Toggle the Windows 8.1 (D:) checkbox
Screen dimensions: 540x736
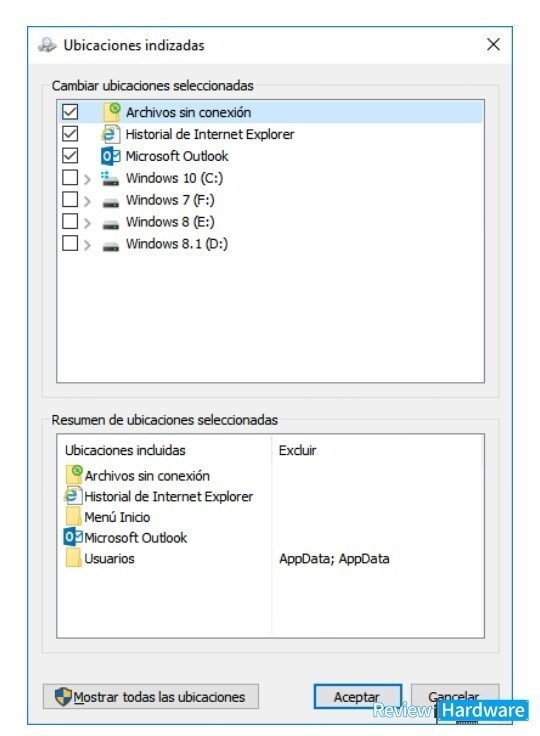[70, 243]
